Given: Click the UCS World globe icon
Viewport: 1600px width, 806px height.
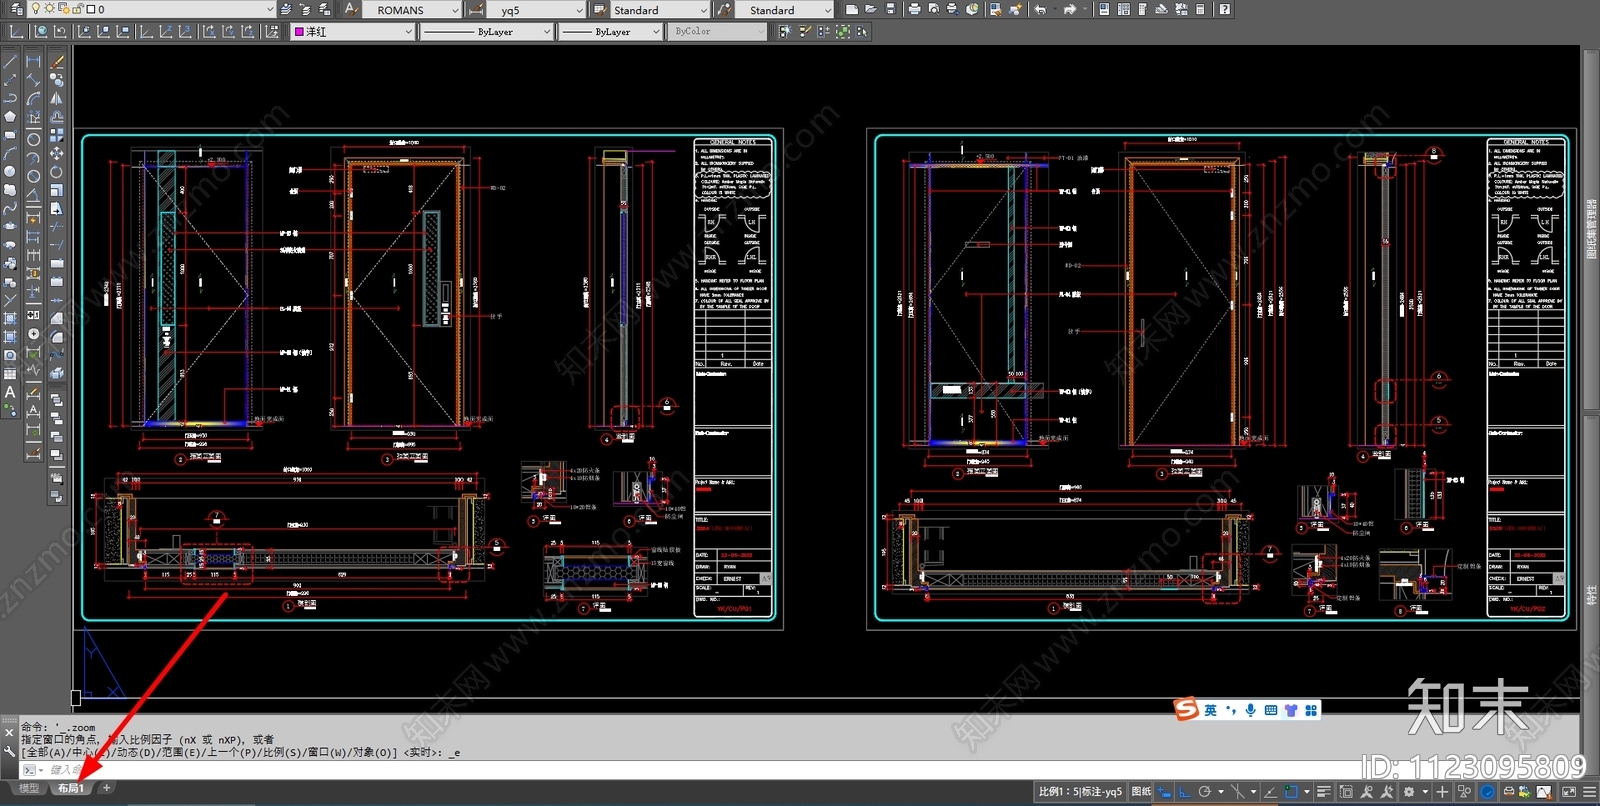Looking at the screenshot, I should pos(40,31).
